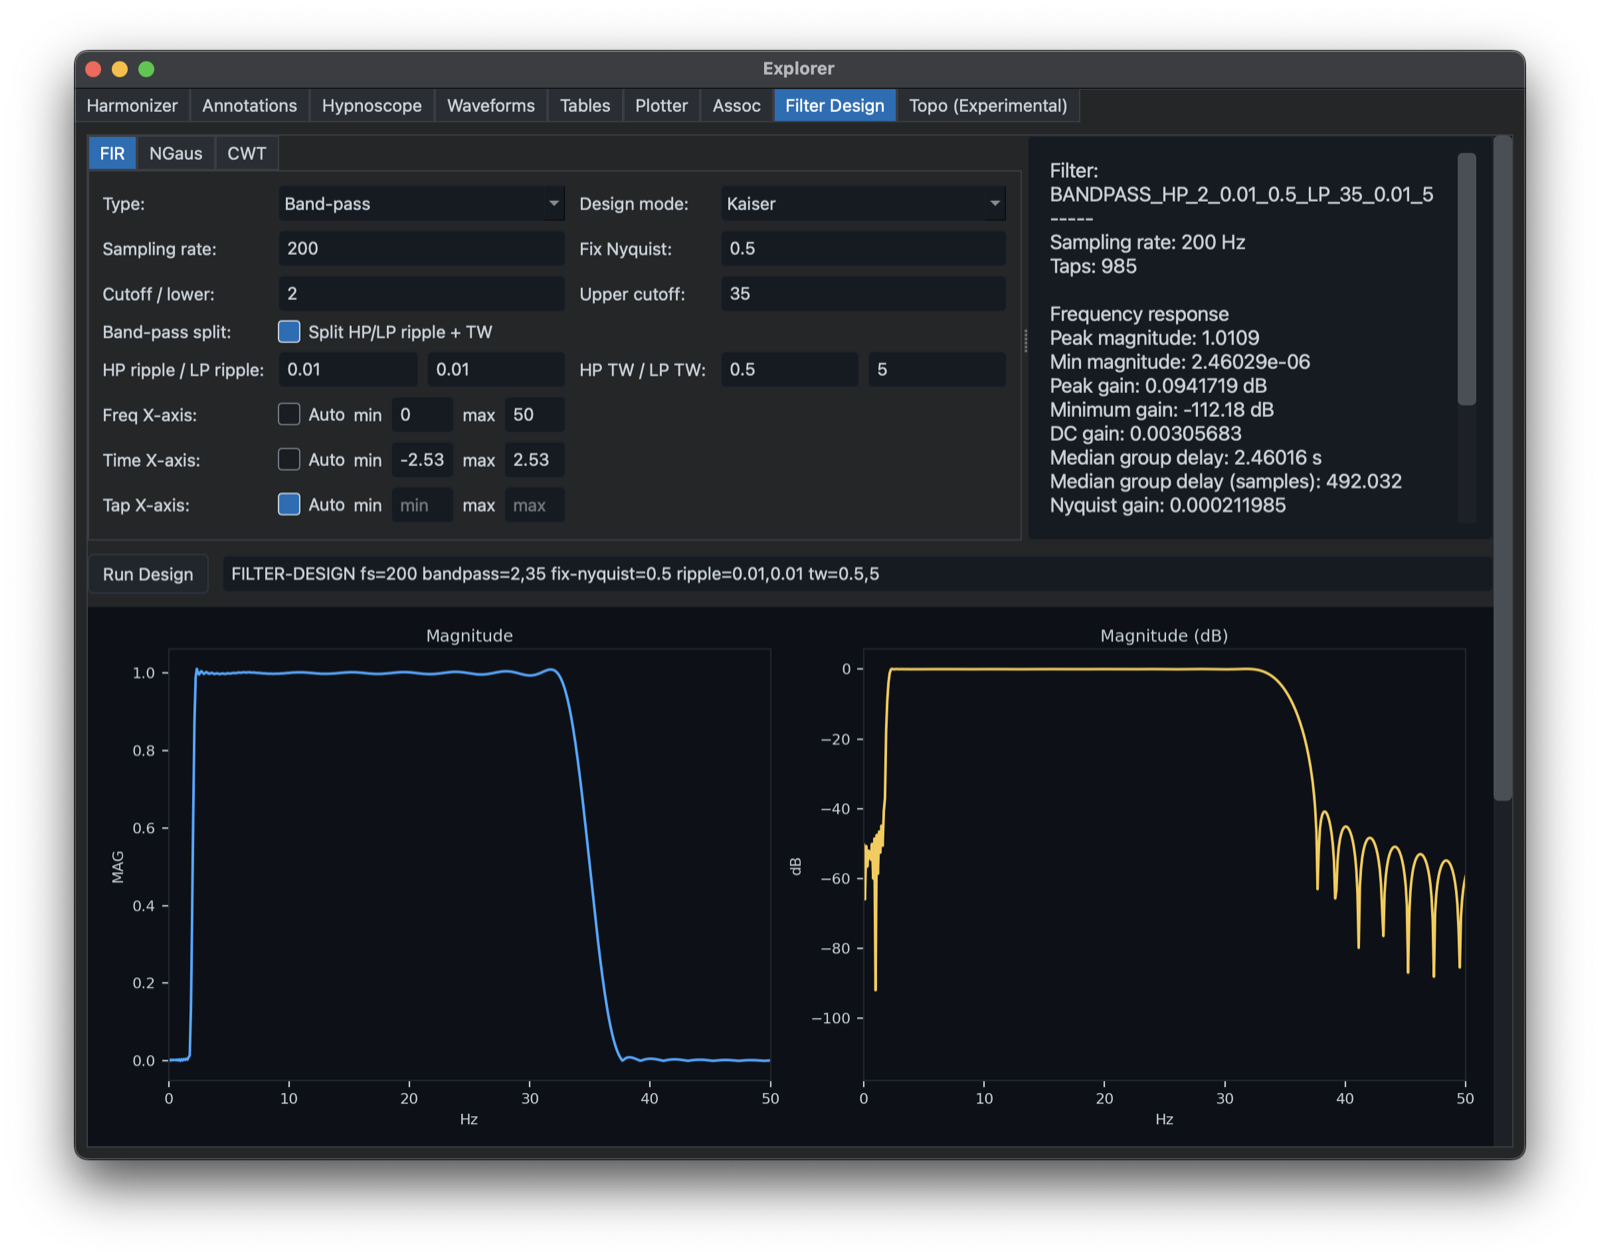This screenshot has height=1258, width=1600.
Task: Click the filter info panel scrollbar
Action: (1466, 280)
